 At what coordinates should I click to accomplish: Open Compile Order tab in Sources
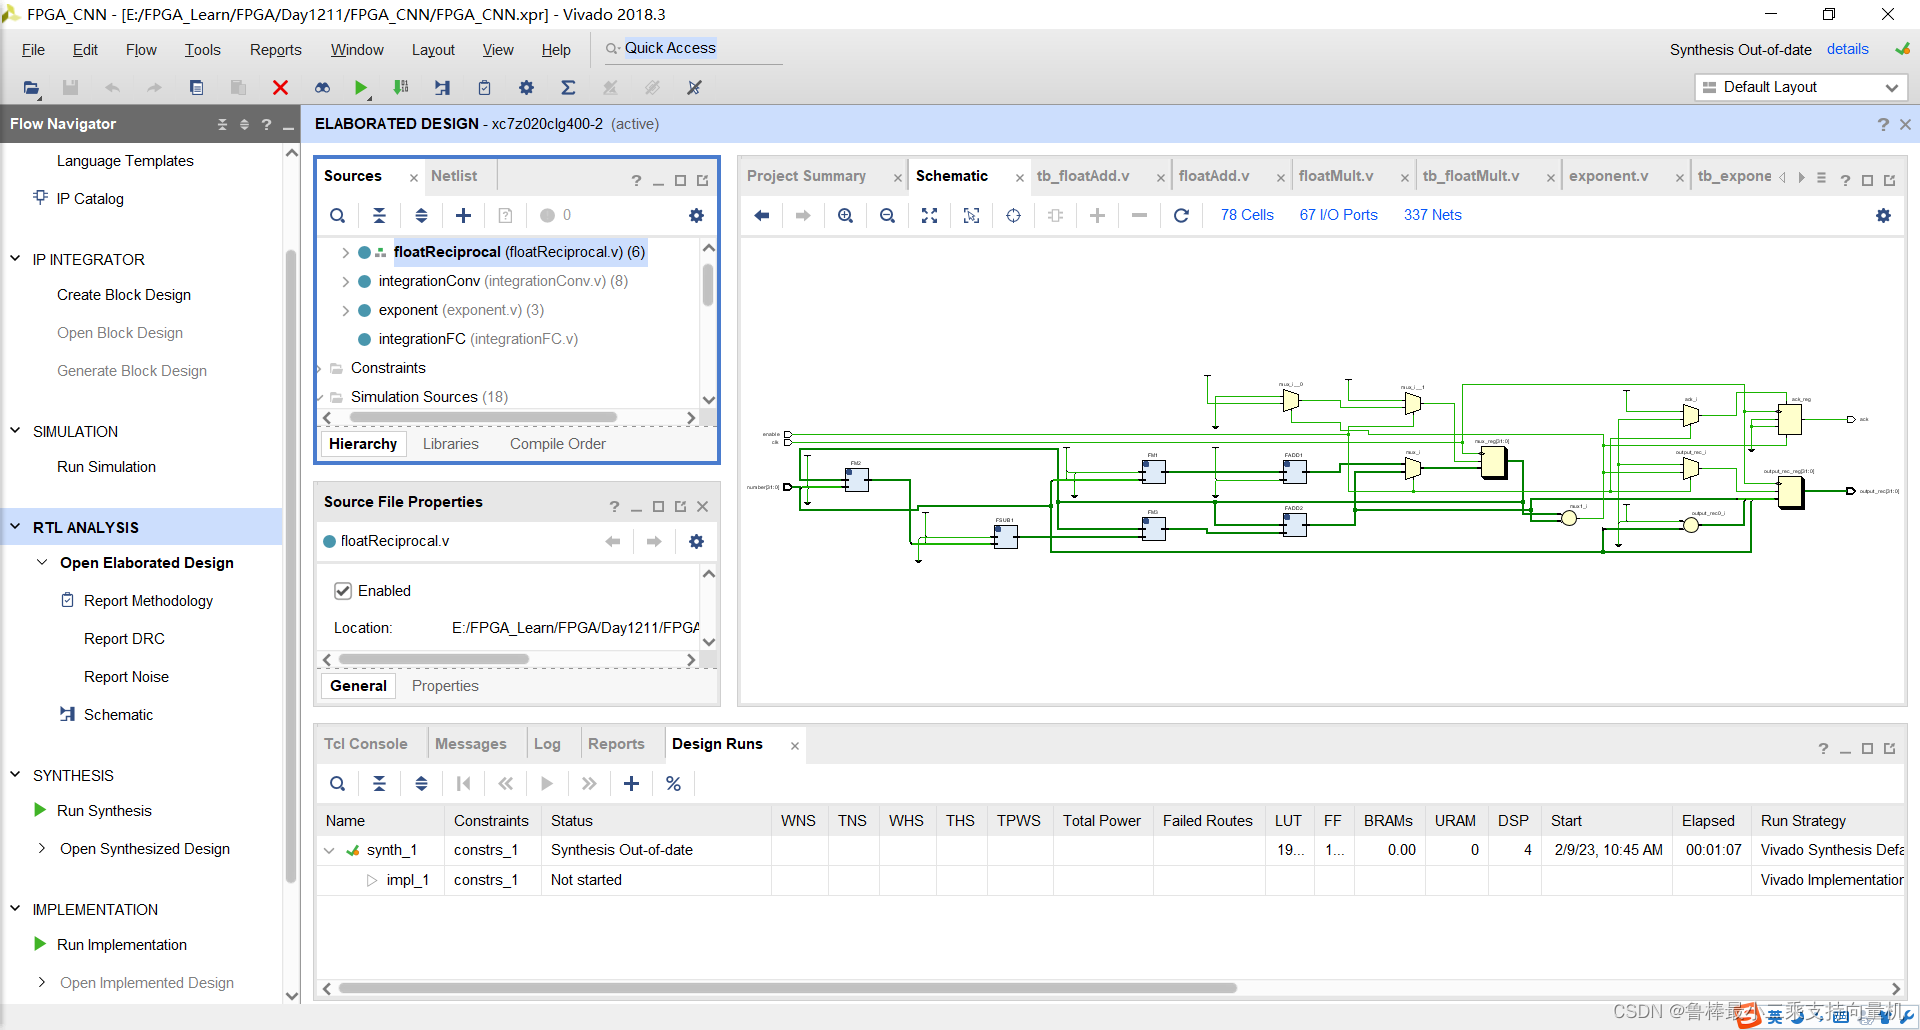[x=557, y=444]
